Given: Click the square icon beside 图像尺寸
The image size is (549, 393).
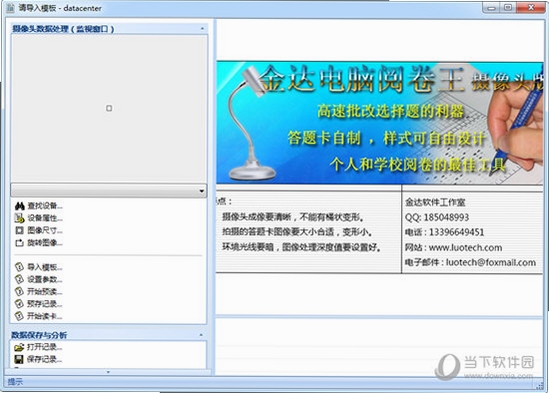Looking at the screenshot, I should click(19, 230).
